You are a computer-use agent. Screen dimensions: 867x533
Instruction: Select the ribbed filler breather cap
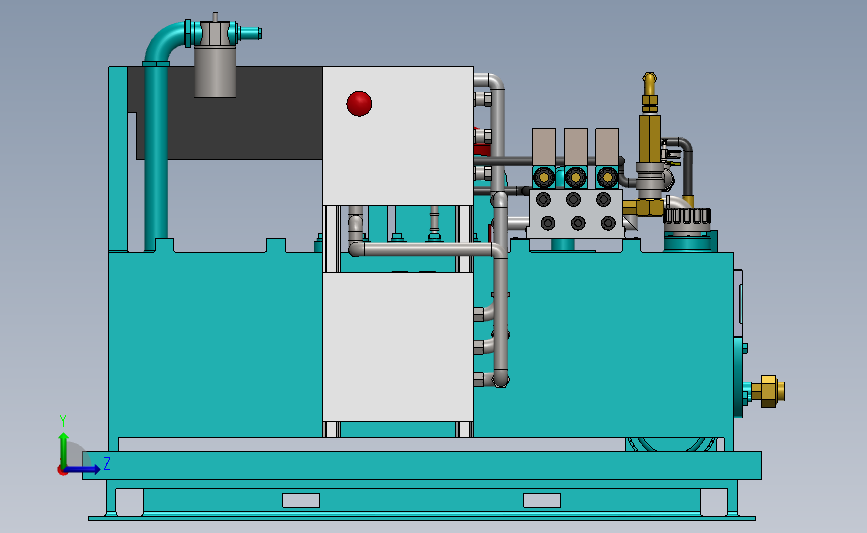point(686,216)
